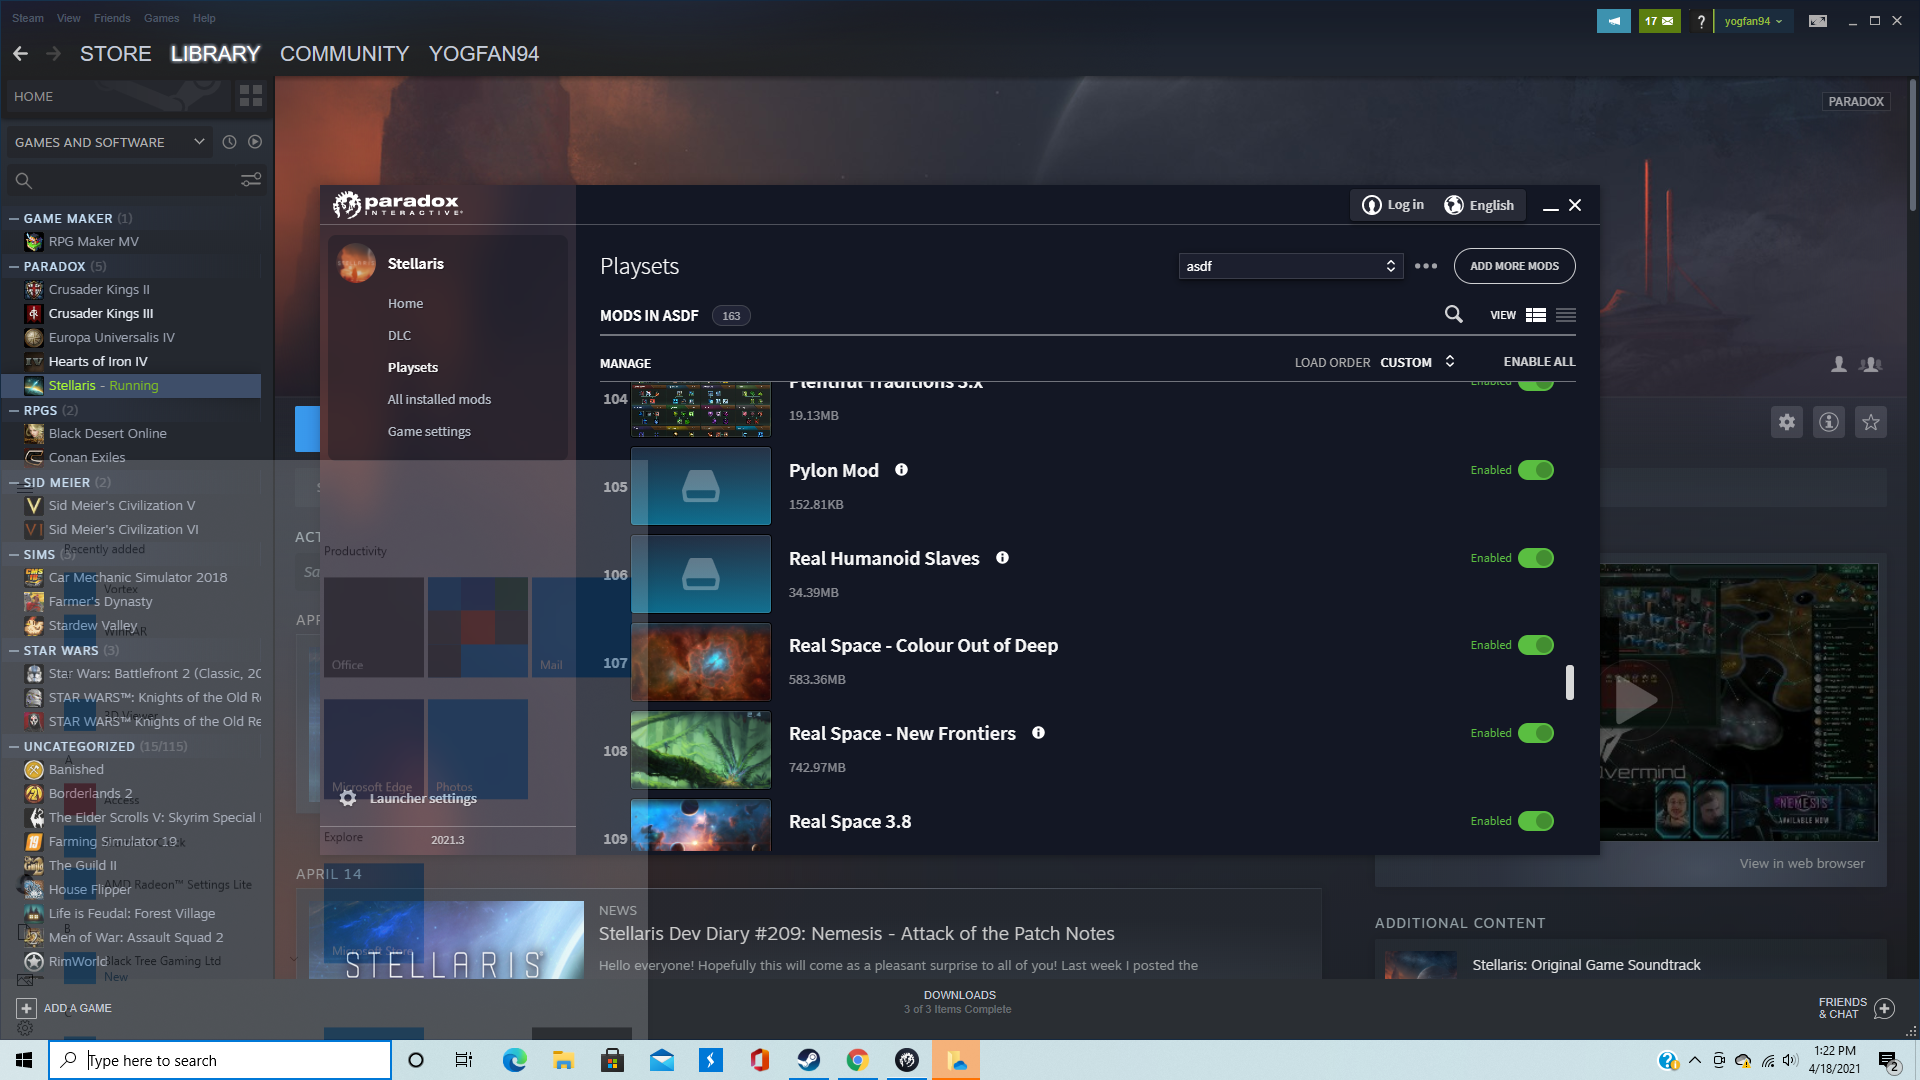The height and width of the screenshot is (1080, 1920).
Task: Disable Real Space 3.8 mod toggle
Action: [1536, 821]
